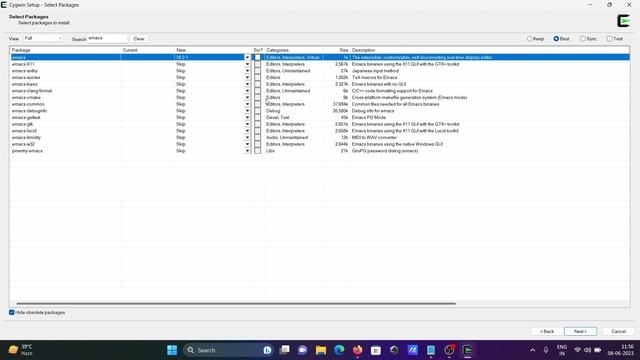Open Skip dropdown for emacs-basic
640x360 pixels.
click(247, 84)
